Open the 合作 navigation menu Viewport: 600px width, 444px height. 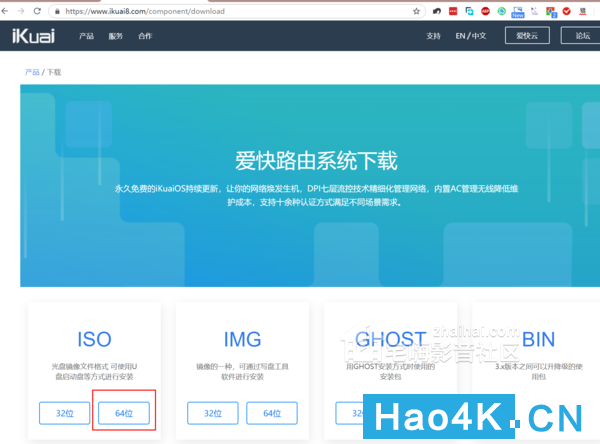pyautogui.click(x=145, y=36)
